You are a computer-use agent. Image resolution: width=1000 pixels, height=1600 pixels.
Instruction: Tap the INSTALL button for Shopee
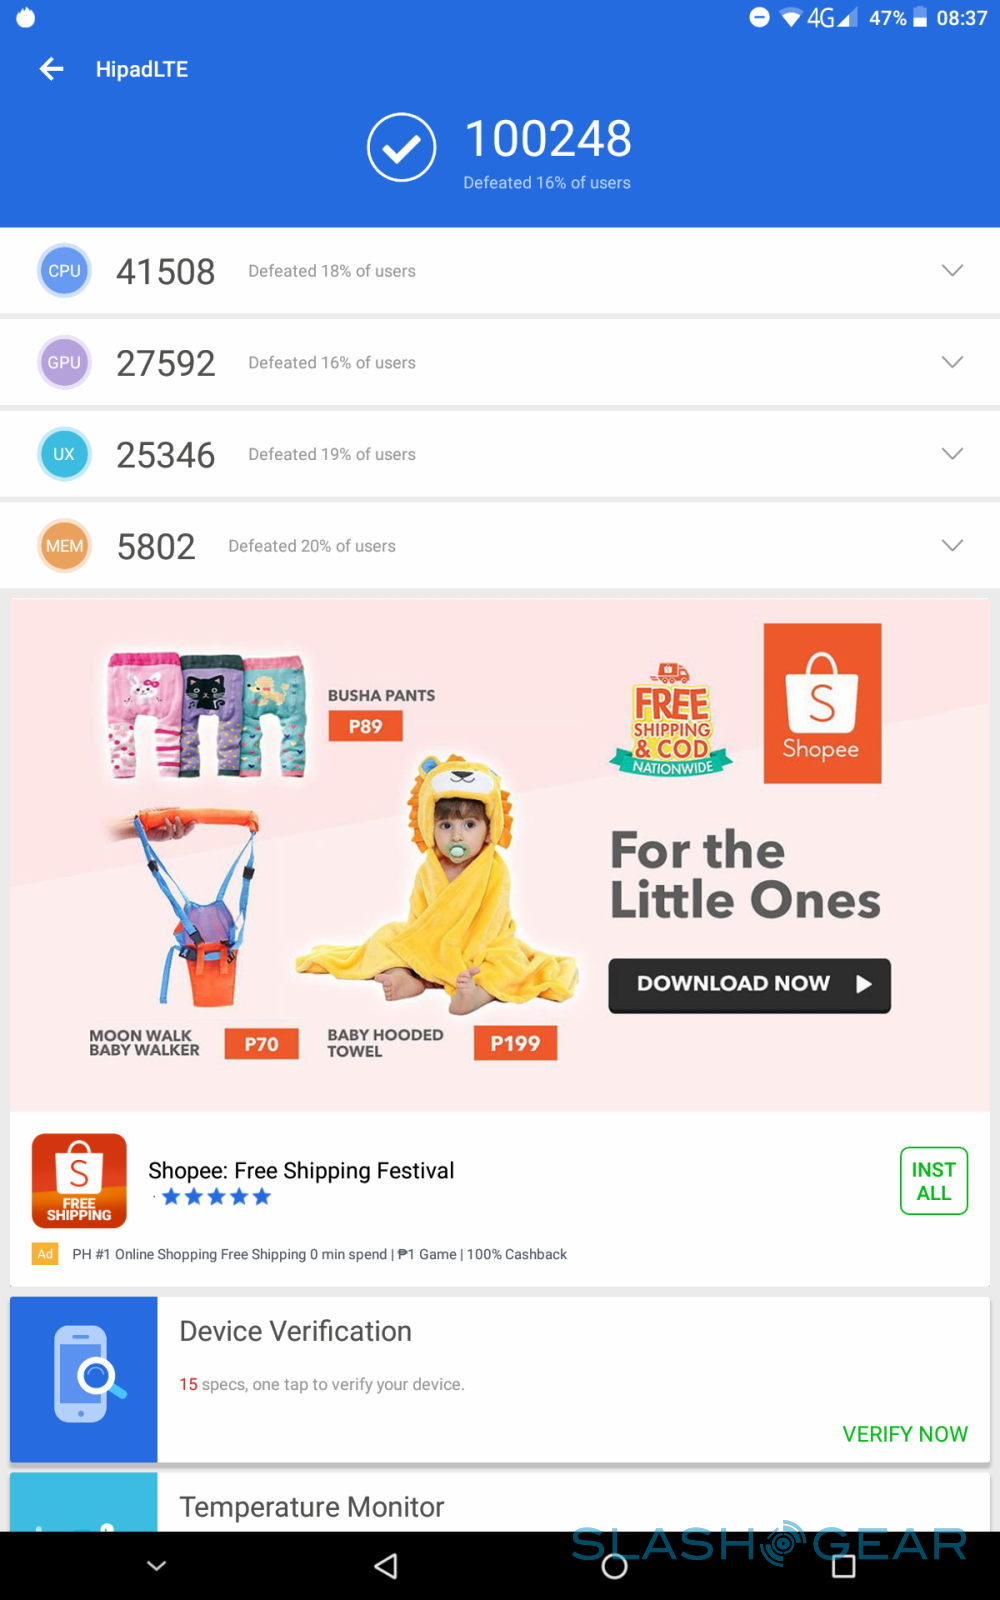934,1181
